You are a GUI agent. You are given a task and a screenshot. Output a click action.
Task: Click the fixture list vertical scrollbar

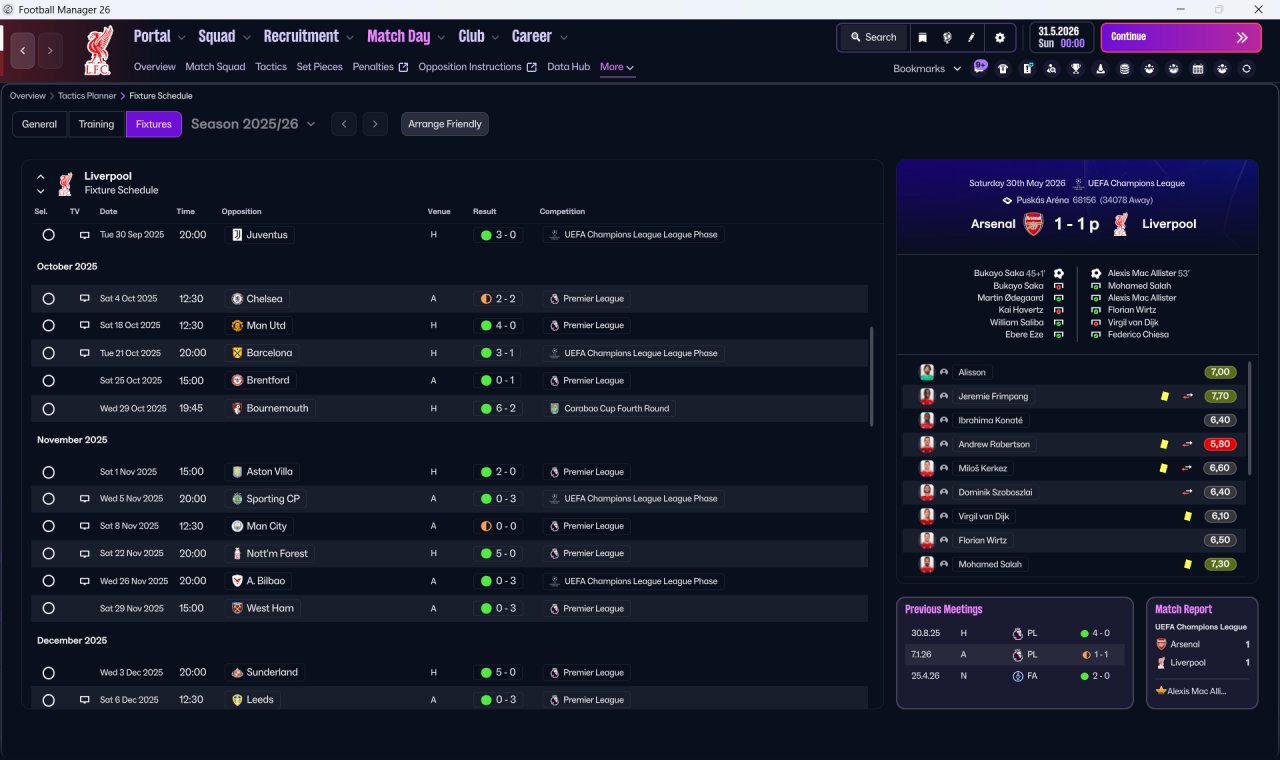point(873,376)
